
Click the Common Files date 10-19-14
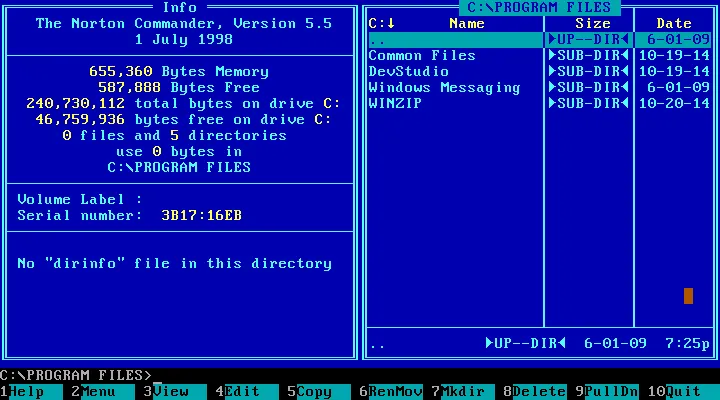click(x=674, y=56)
